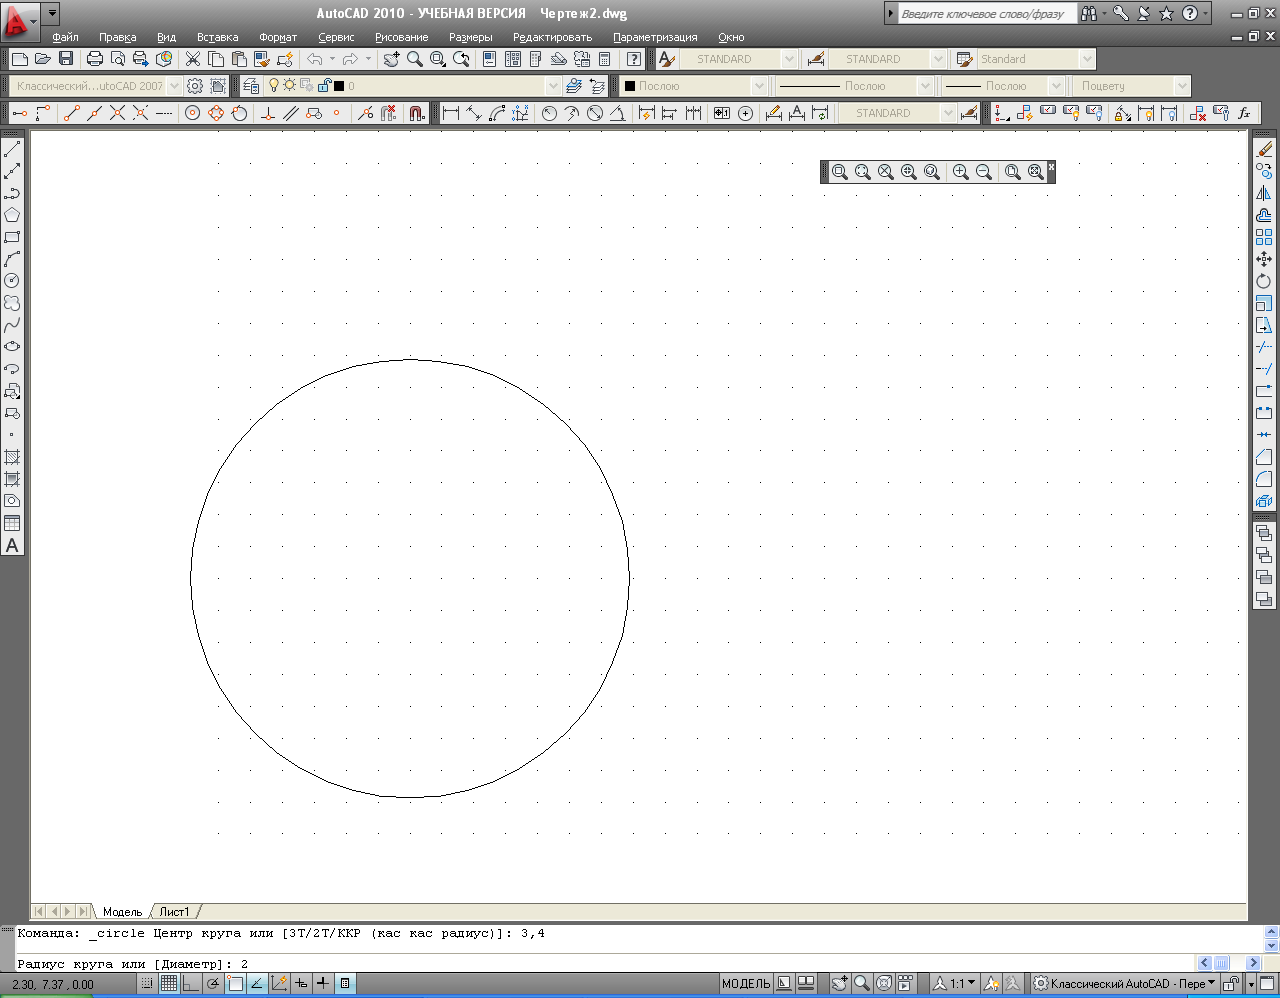The width and height of the screenshot is (1280, 998).
Task: Click coordinates readout 2.30, 7.37, 0.00
Action: tap(53, 984)
